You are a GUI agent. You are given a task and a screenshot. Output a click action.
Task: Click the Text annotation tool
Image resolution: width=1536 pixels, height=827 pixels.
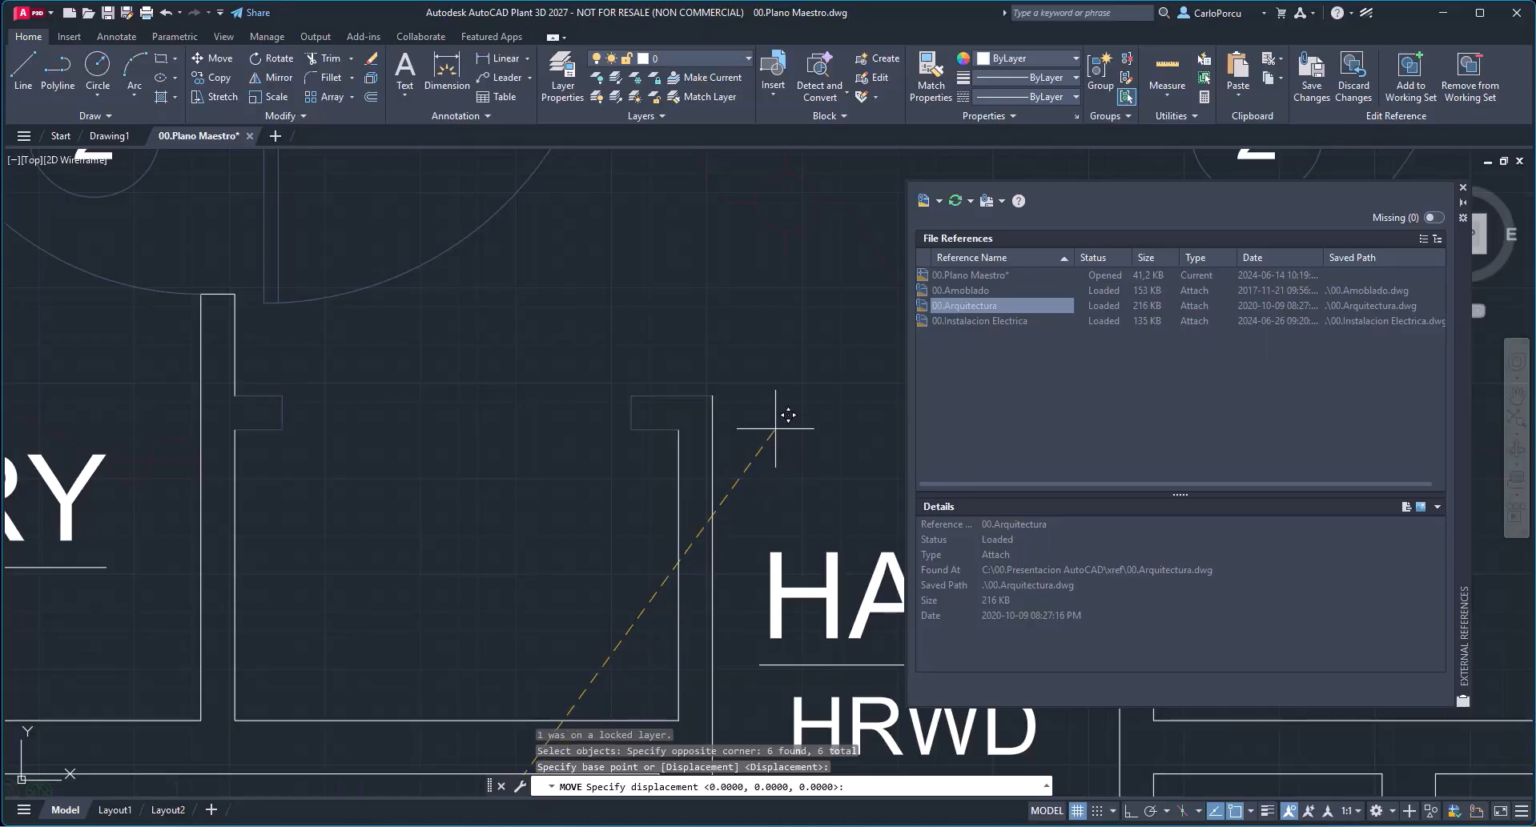[405, 72]
